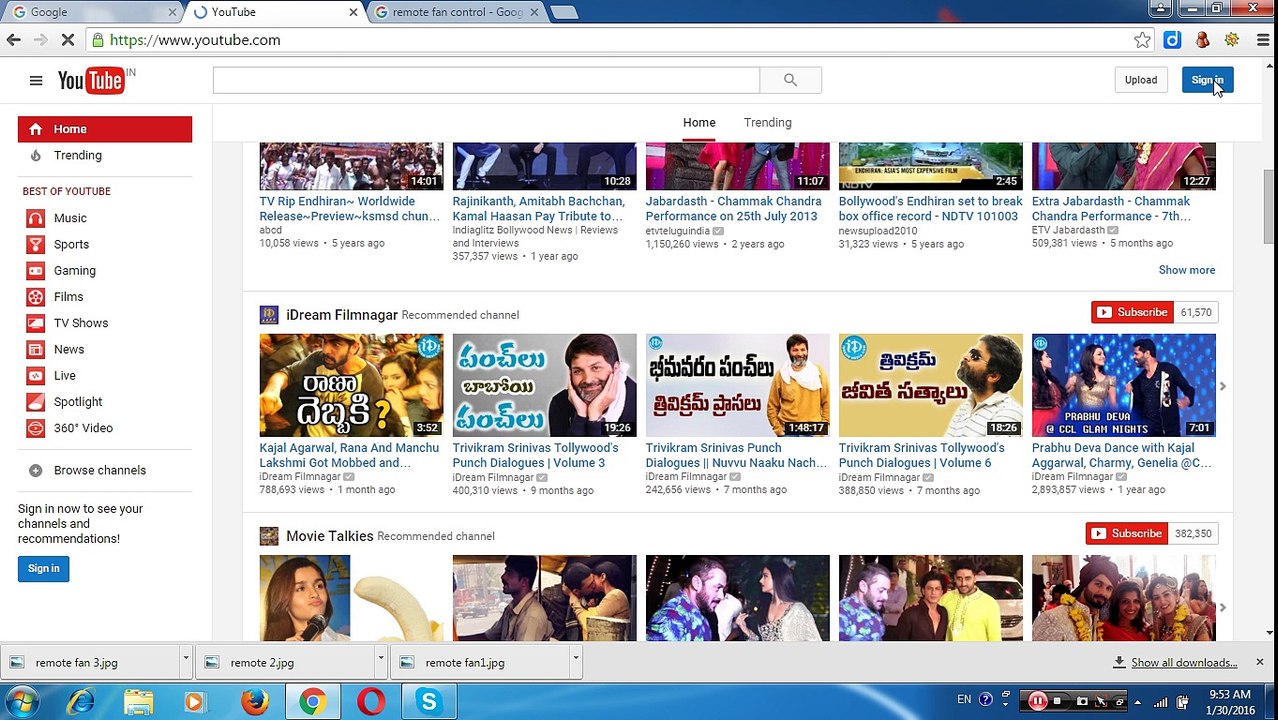
Task: Launch Opera from the taskbar
Action: pyautogui.click(x=371, y=702)
